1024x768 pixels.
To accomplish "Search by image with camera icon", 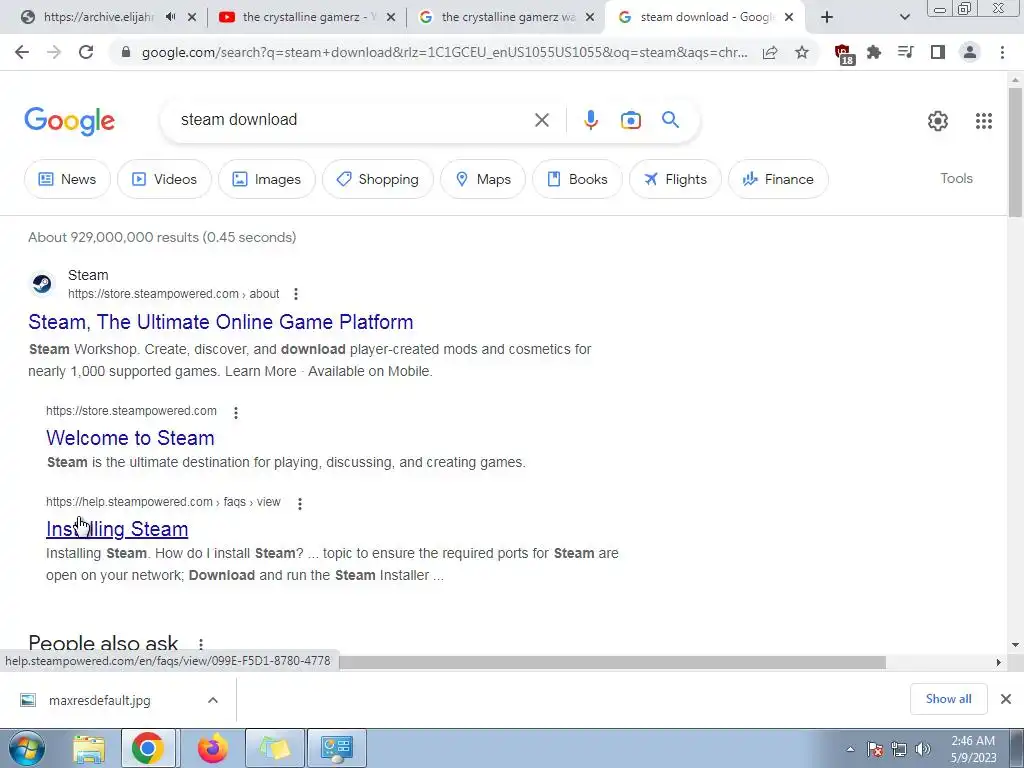I will pyautogui.click(x=631, y=120).
